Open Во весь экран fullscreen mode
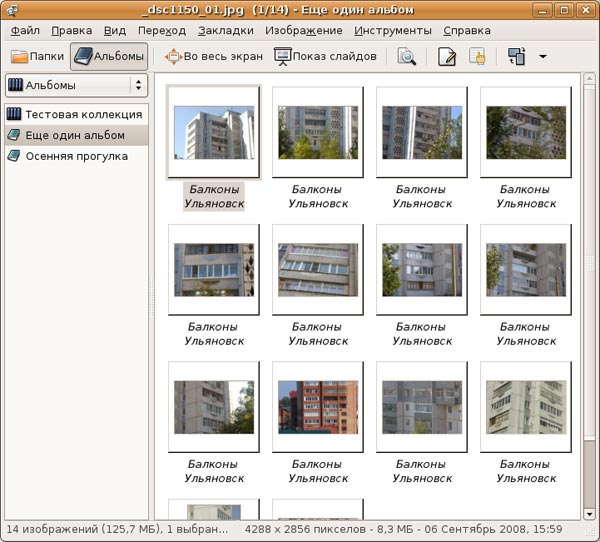The width and height of the screenshot is (600, 542). (214, 57)
